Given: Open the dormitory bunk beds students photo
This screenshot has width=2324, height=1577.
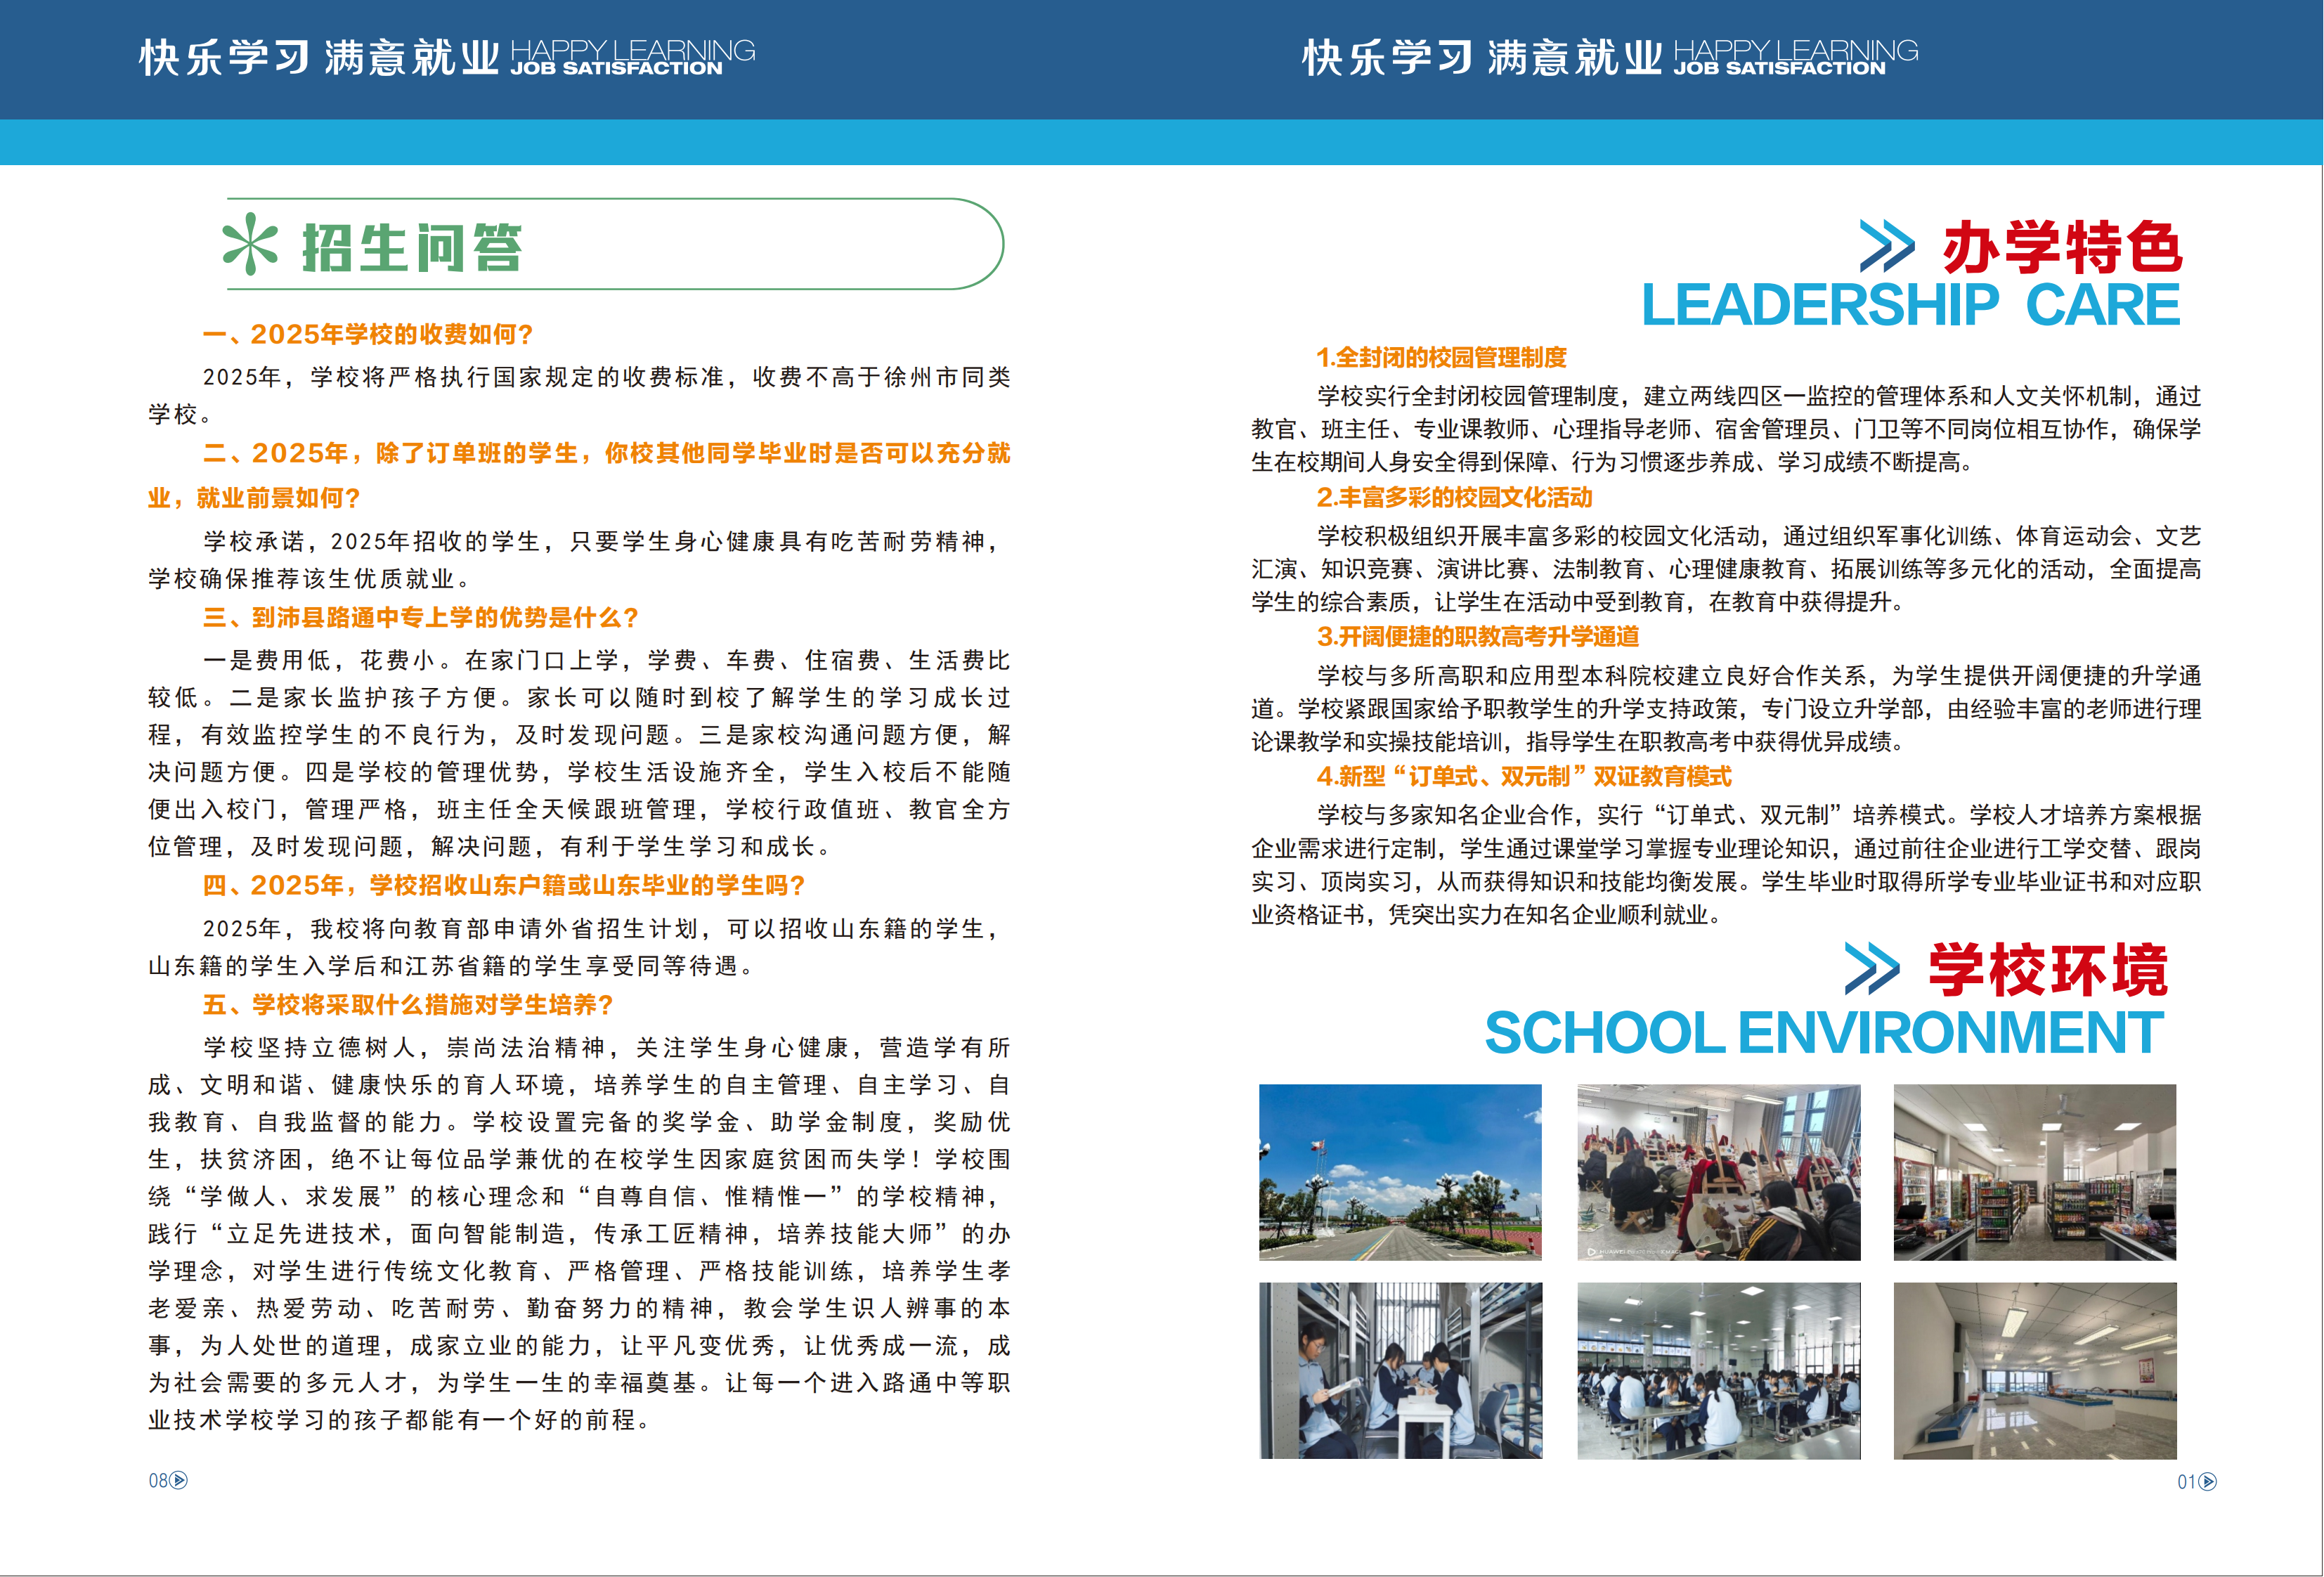Looking at the screenshot, I should (1400, 1371).
